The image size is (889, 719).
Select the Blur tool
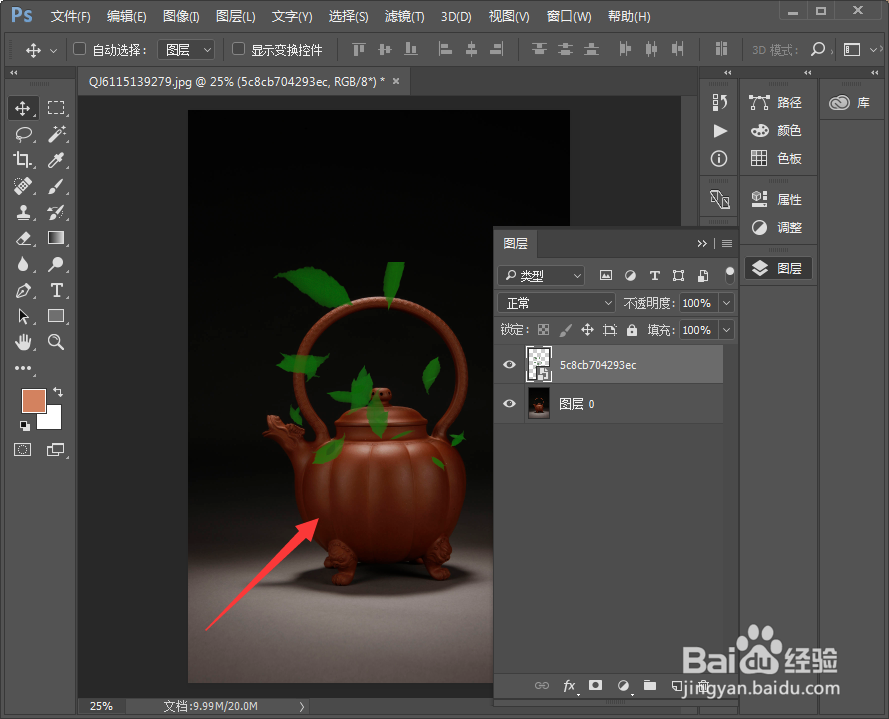pos(23,264)
